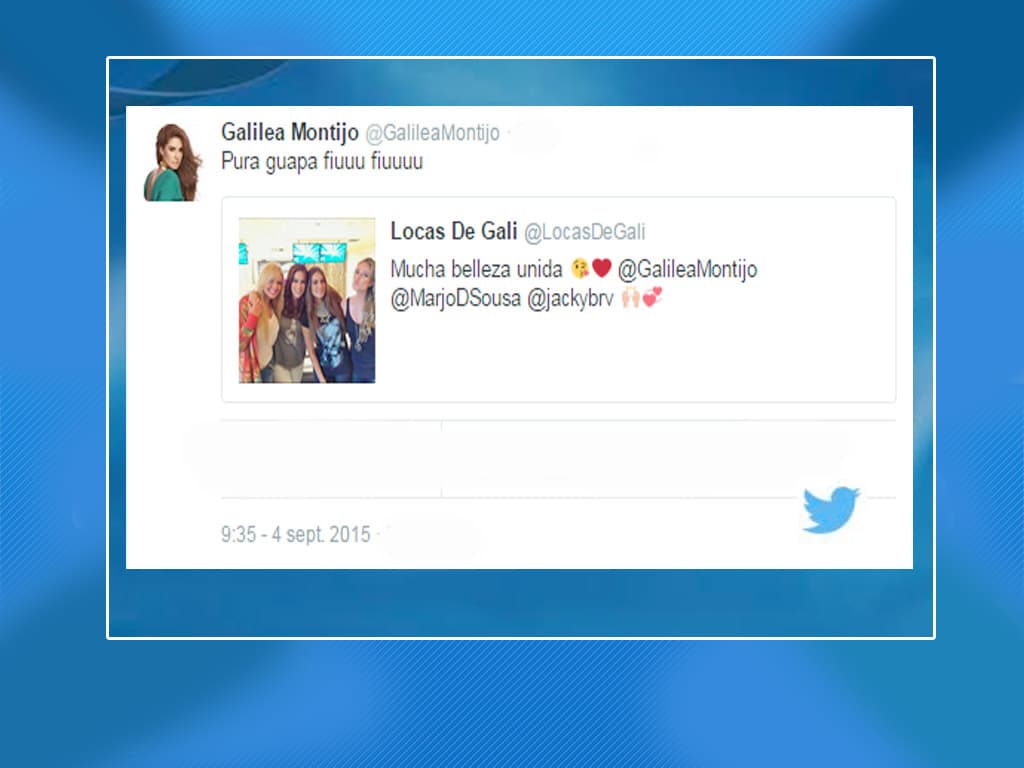1024x768 pixels.
Task: Click the Locas De Gali display name
Action: [454, 231]
